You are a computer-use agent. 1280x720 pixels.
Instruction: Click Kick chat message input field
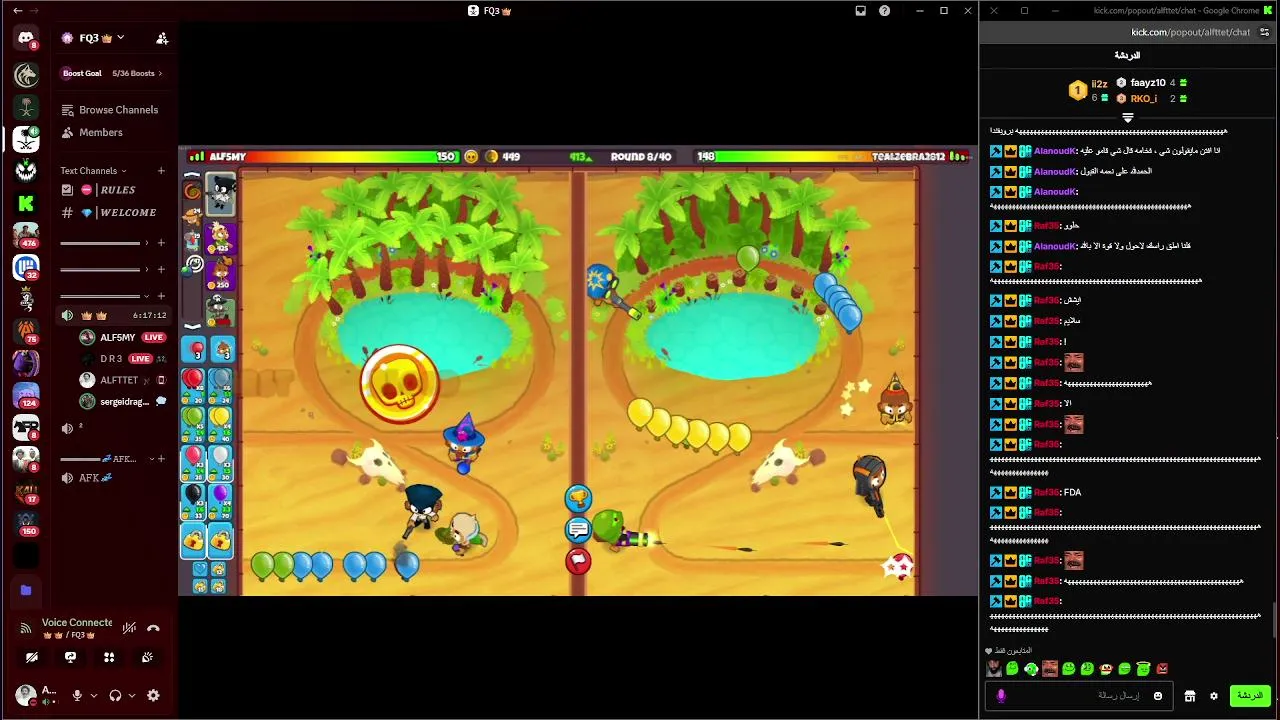tap(1080, 696)
